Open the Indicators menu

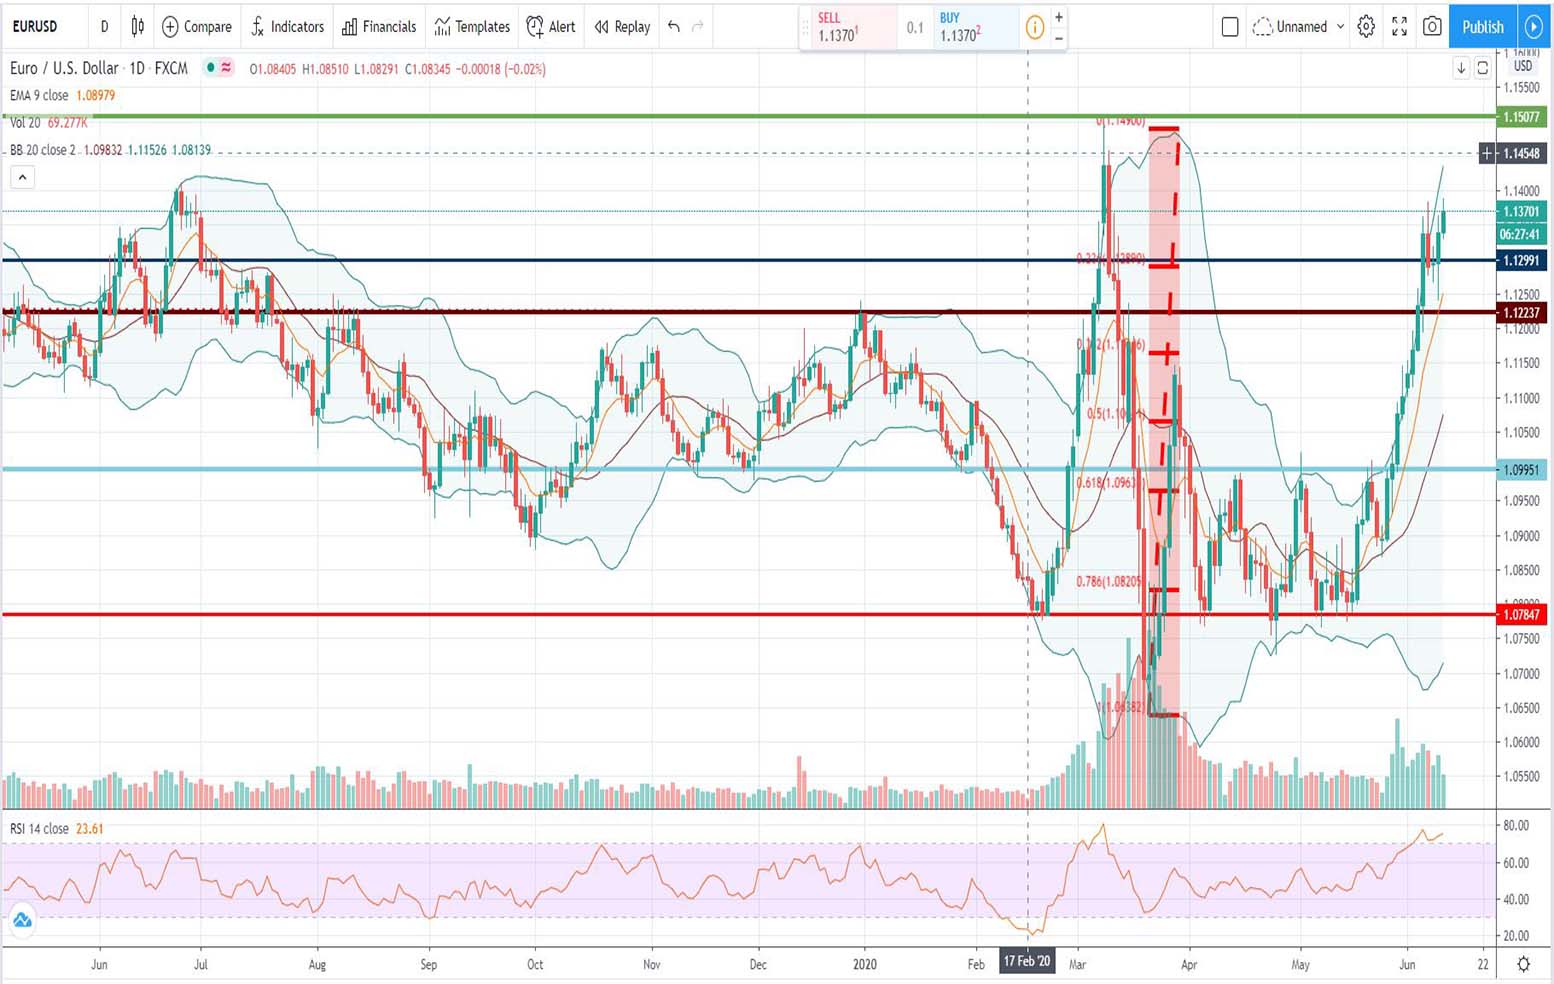coord(287,27)
